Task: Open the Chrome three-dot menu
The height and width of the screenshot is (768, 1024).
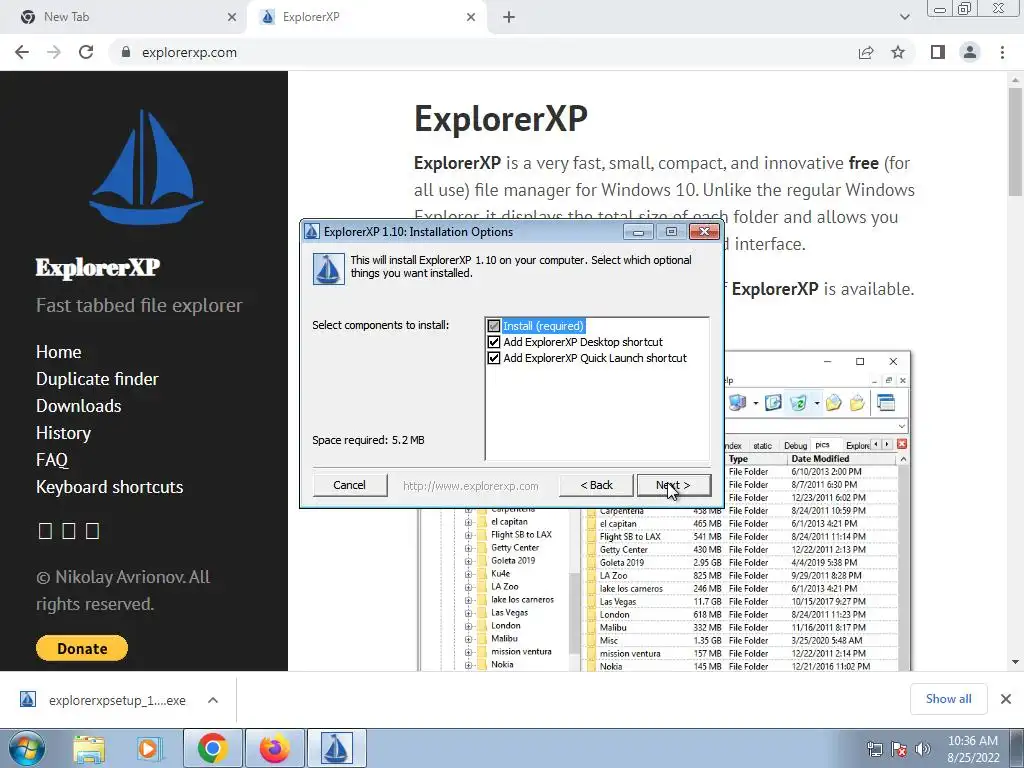Action: [1002, 52]
